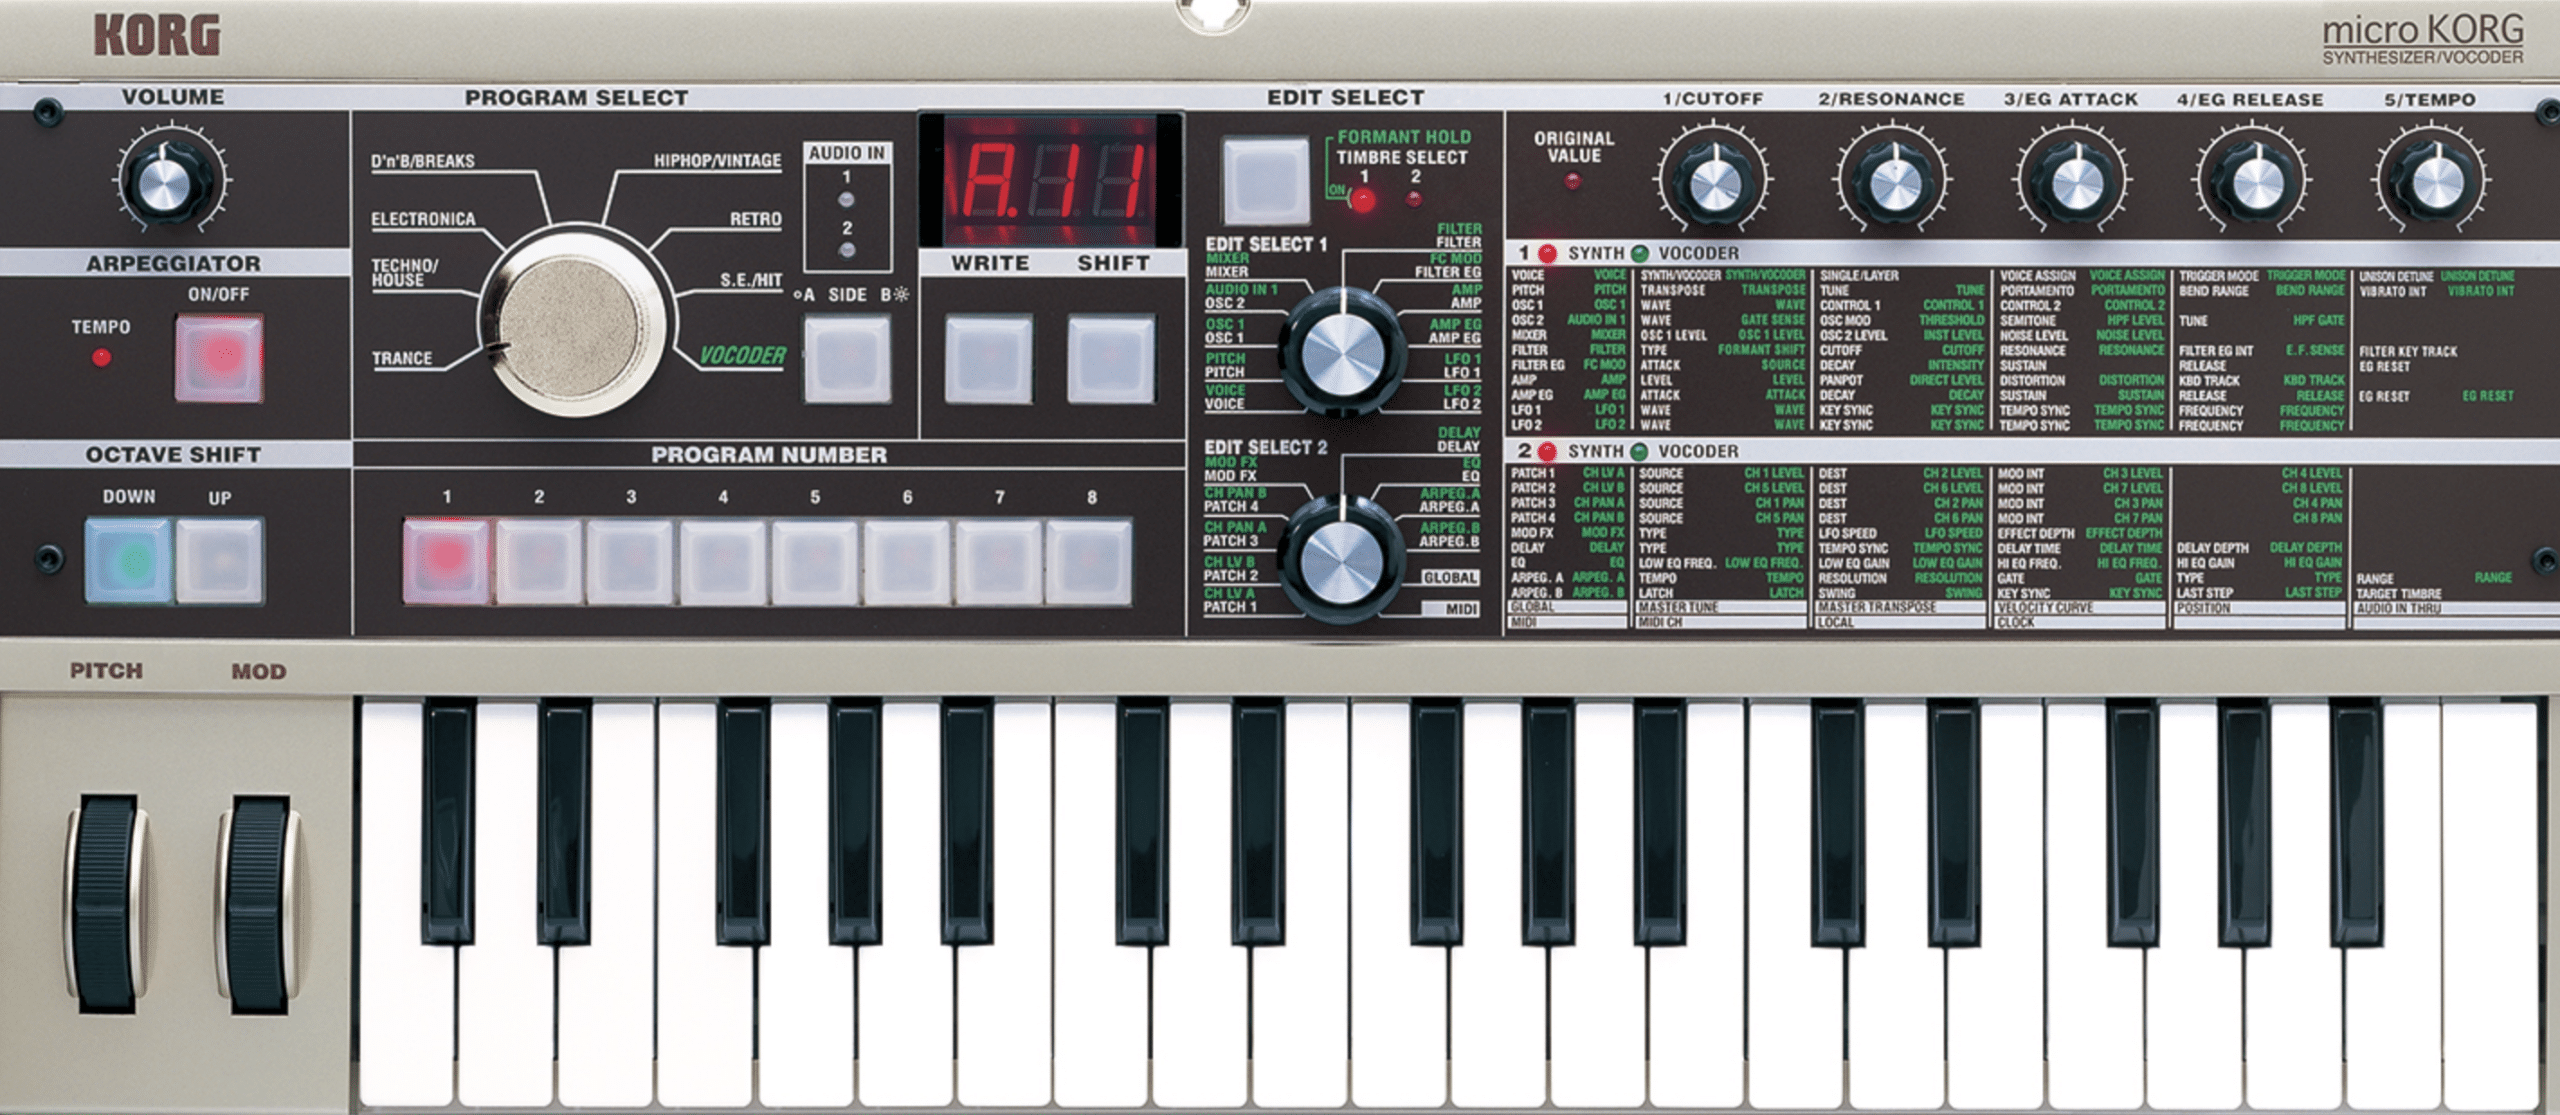Viewport: 2560px width, 1115px height.
Task: Click the SHIFT button
Action: 1110,360
